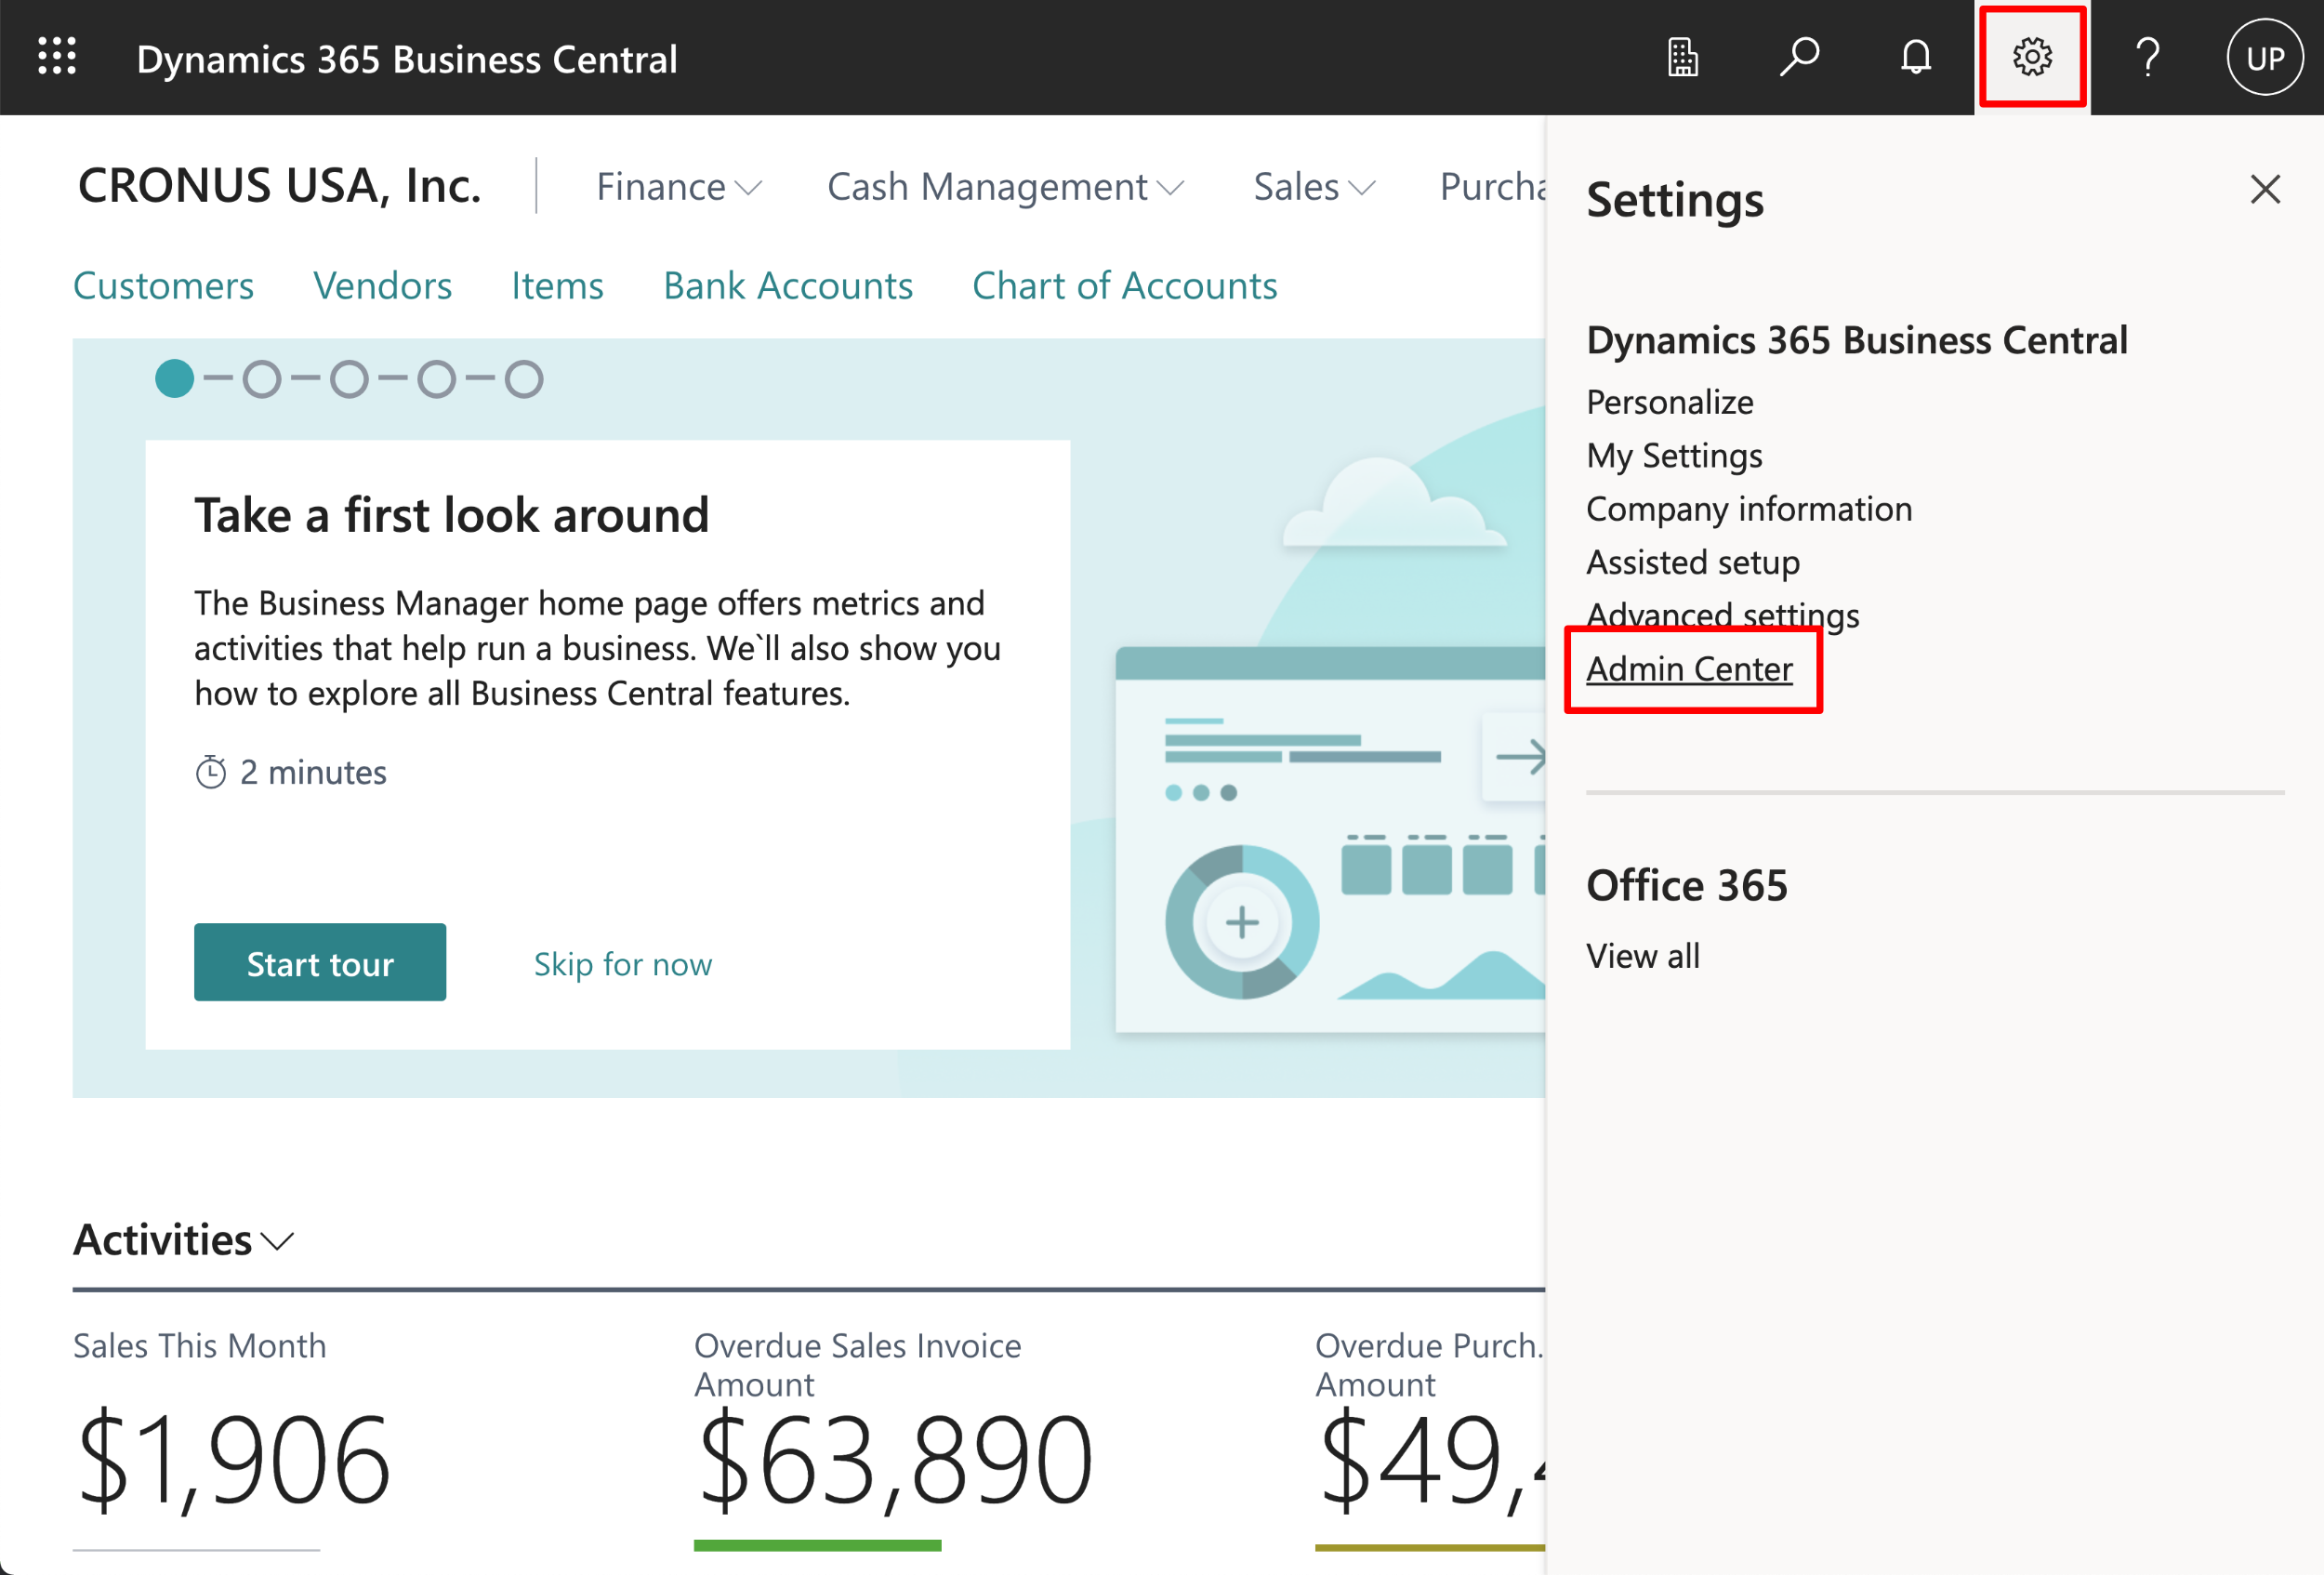2324x1575 pixels.
Task: Select the fourth tour step dot
Action: coord(436,379)
